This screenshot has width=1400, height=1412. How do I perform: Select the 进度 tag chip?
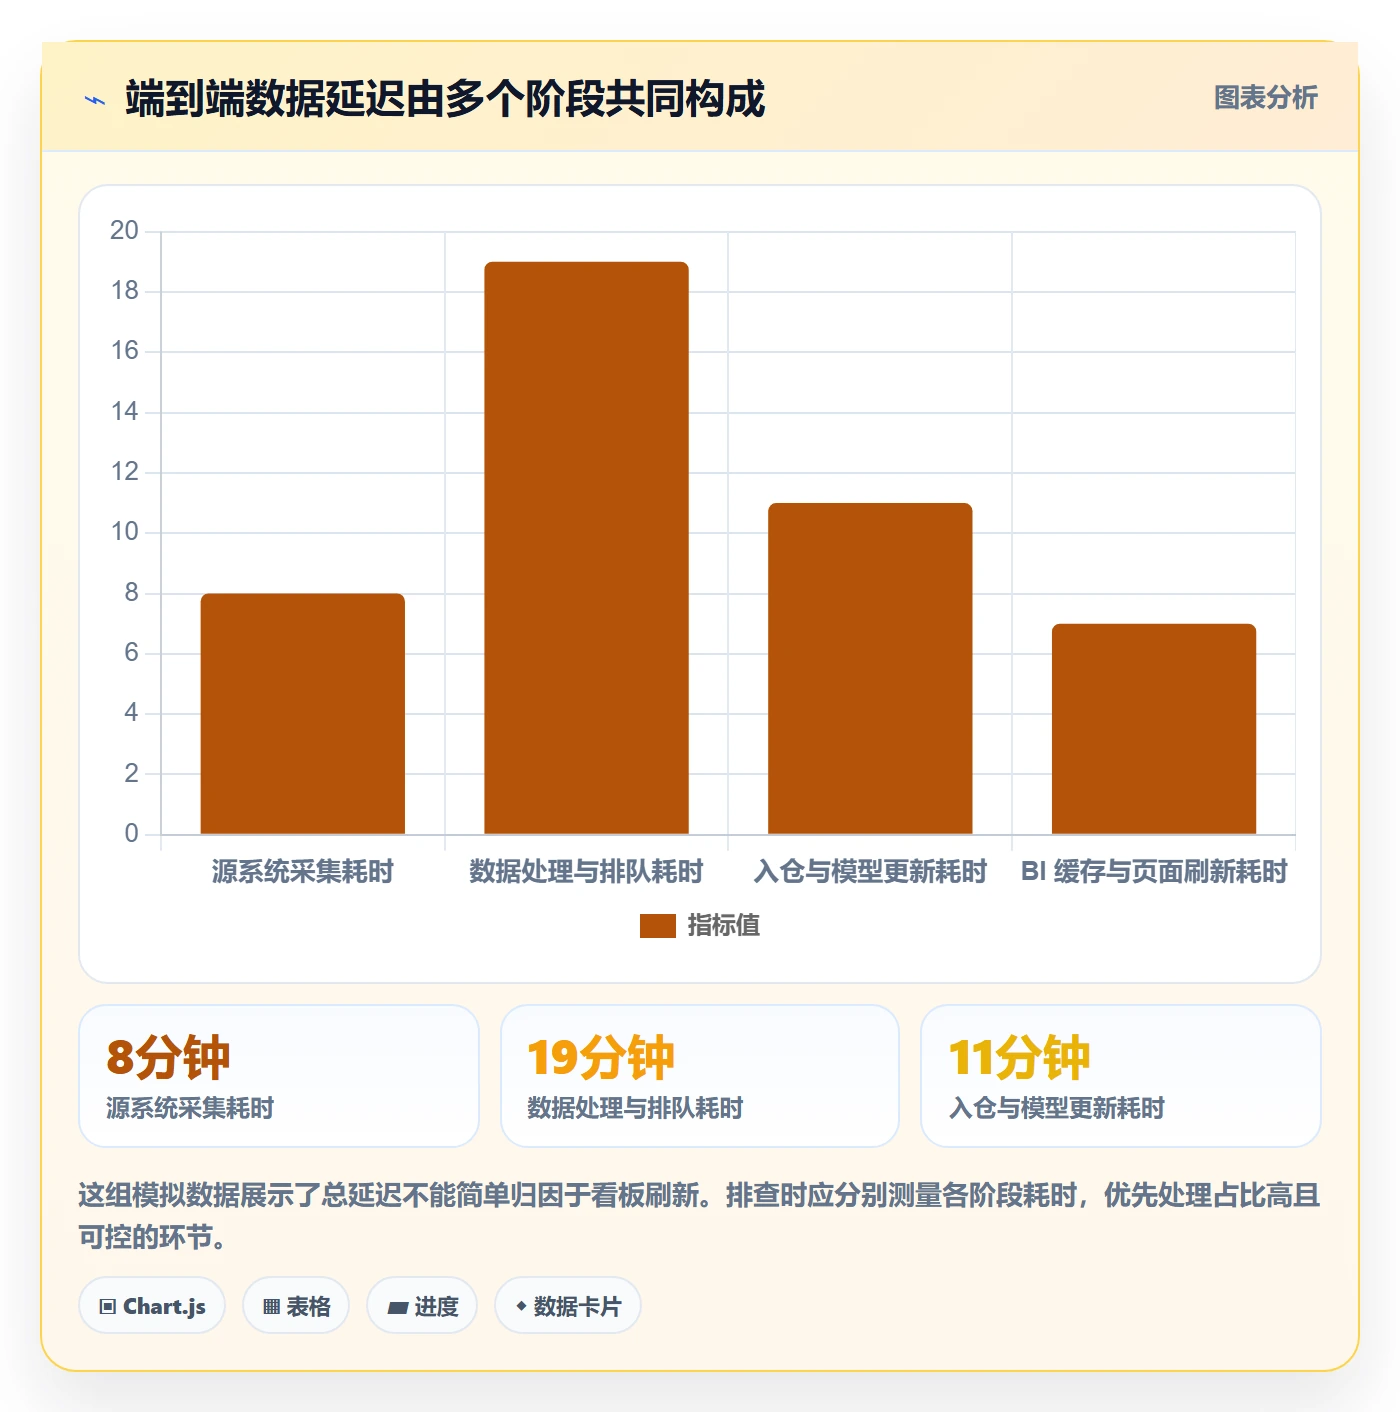[422, 1306]
